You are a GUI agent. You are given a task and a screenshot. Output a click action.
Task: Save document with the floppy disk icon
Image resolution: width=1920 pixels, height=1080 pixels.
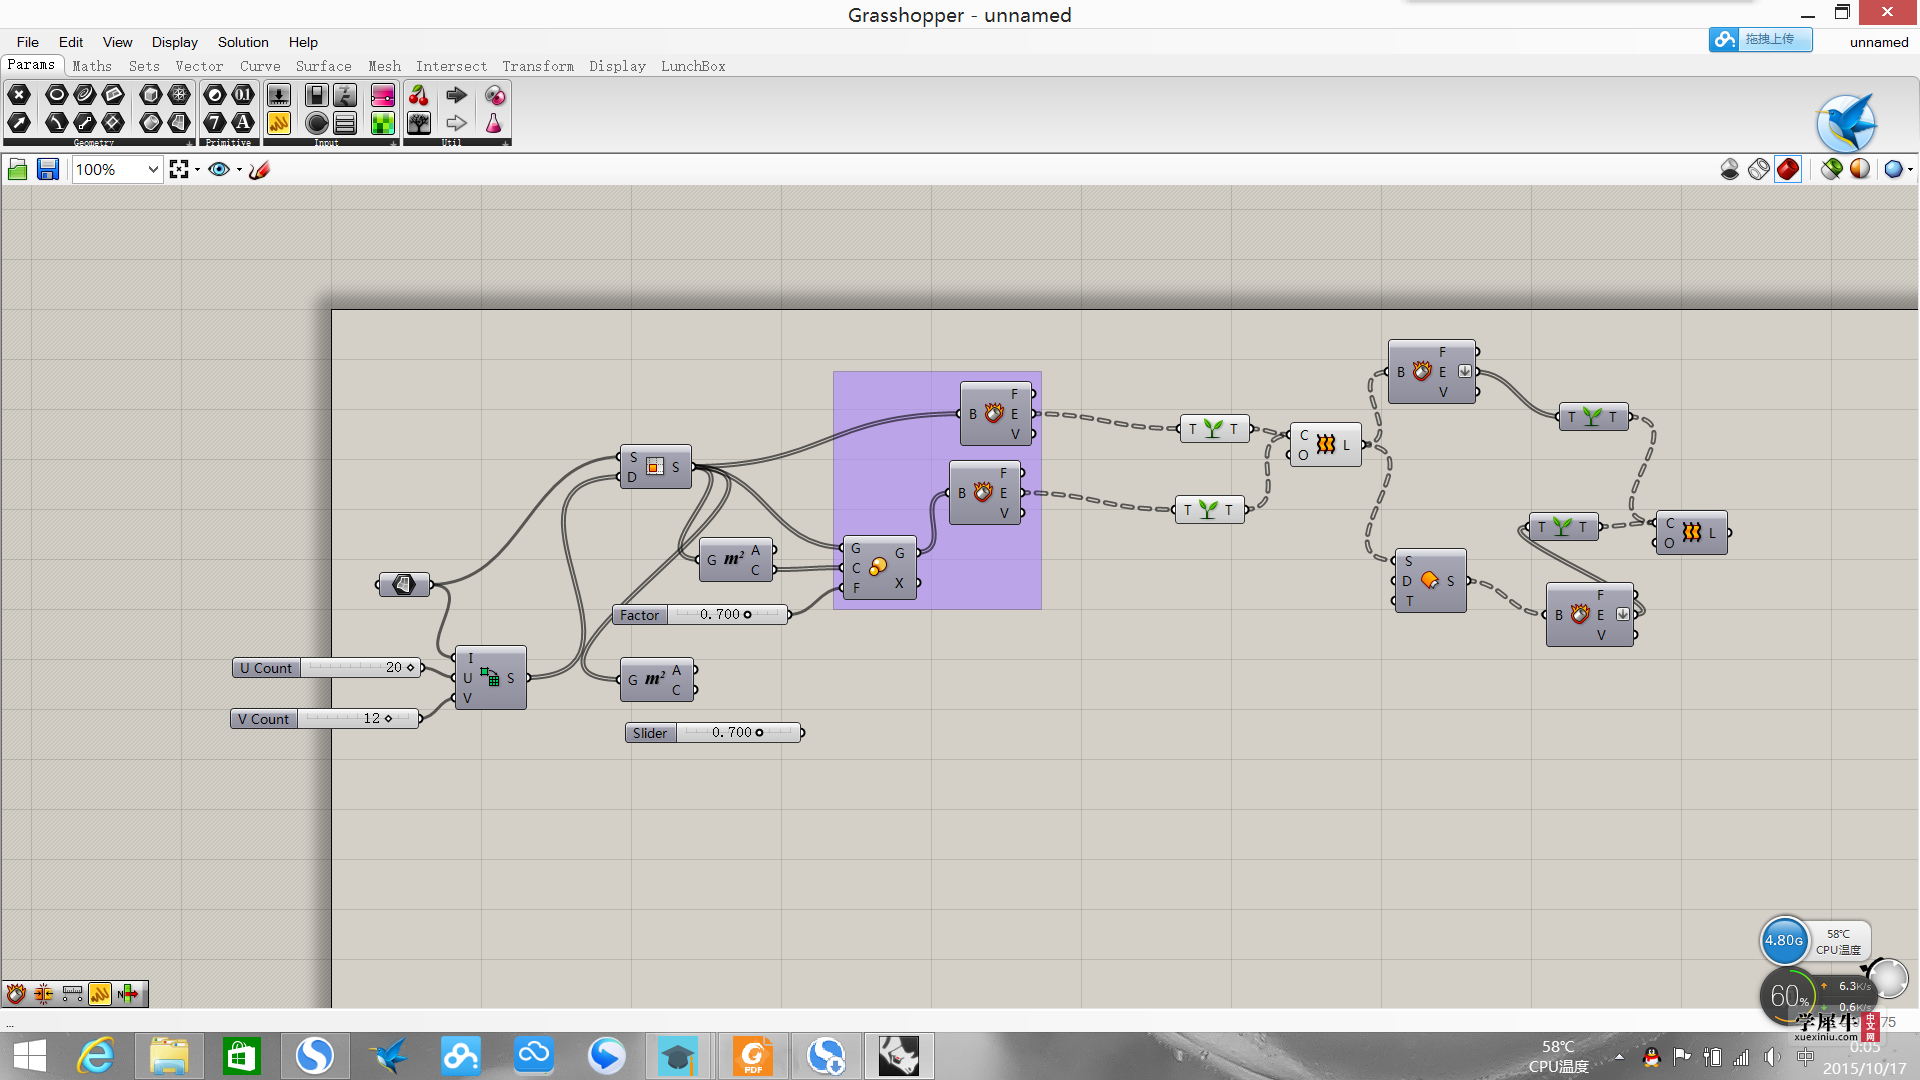tap(48, 169)
